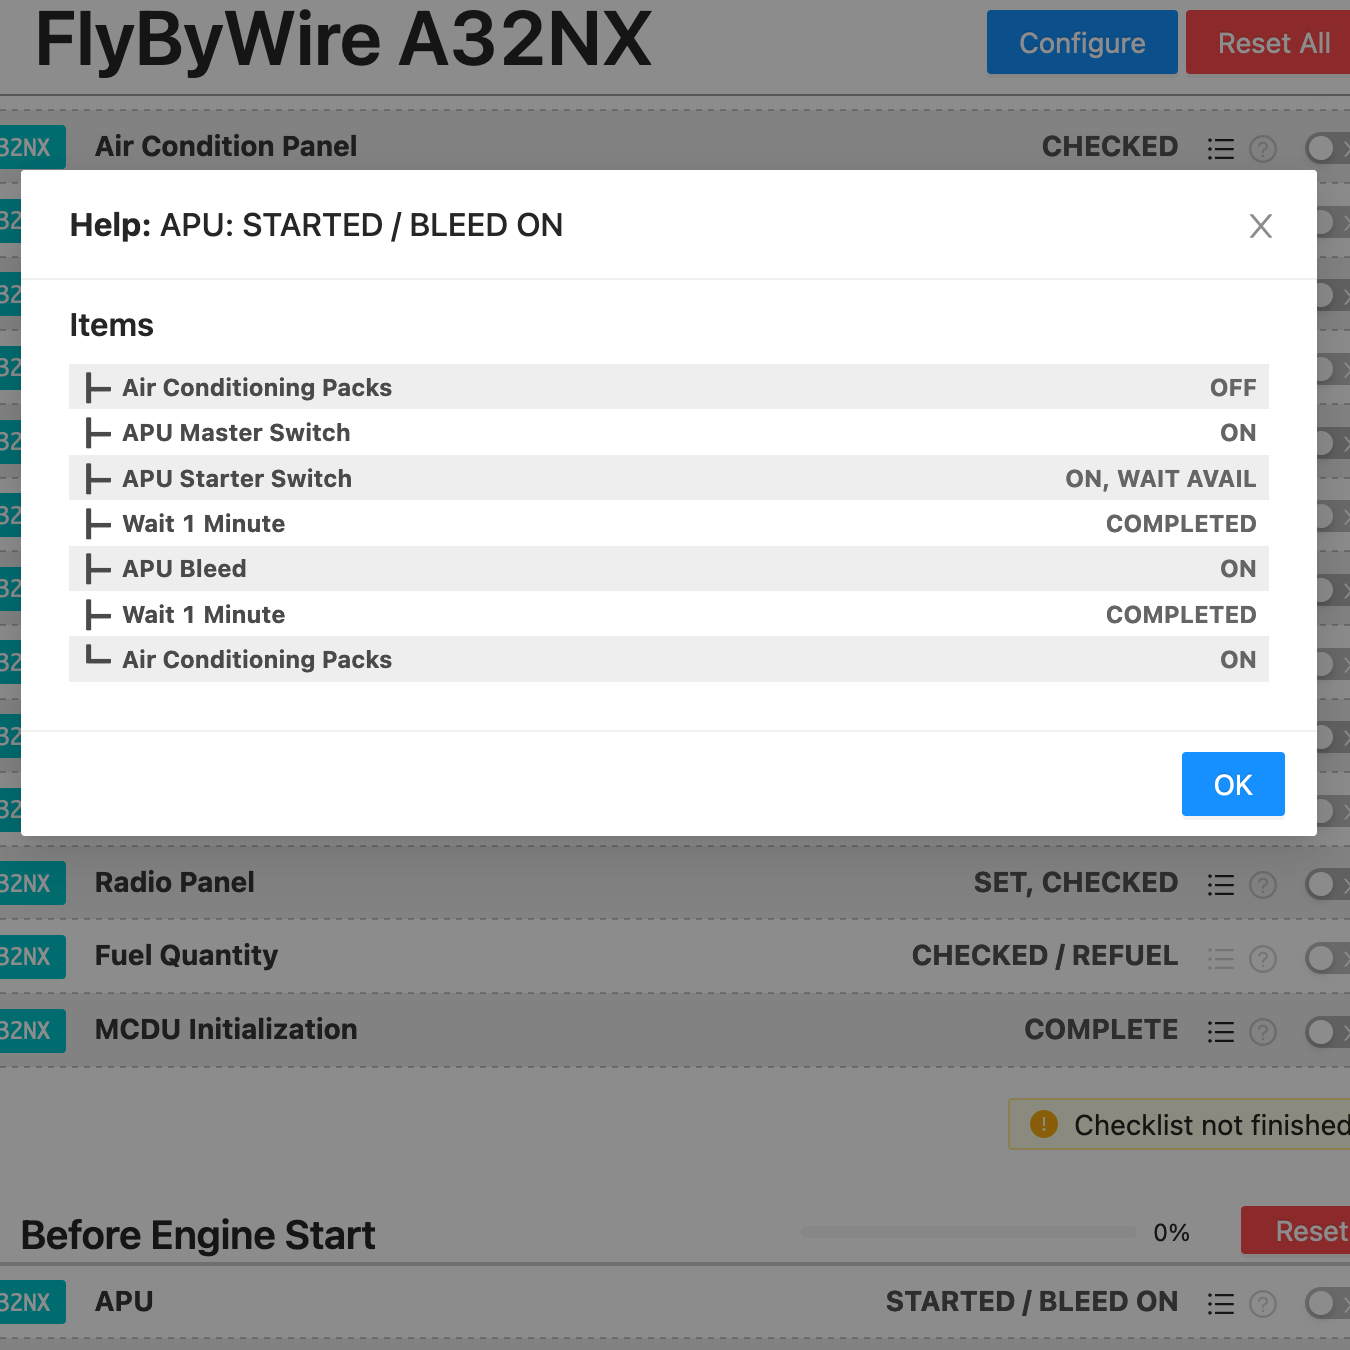The width and height of the screenshot is (1350, 1350).
Task: Show help for MCDU Initialization row
Action: click(1263, 1032)
